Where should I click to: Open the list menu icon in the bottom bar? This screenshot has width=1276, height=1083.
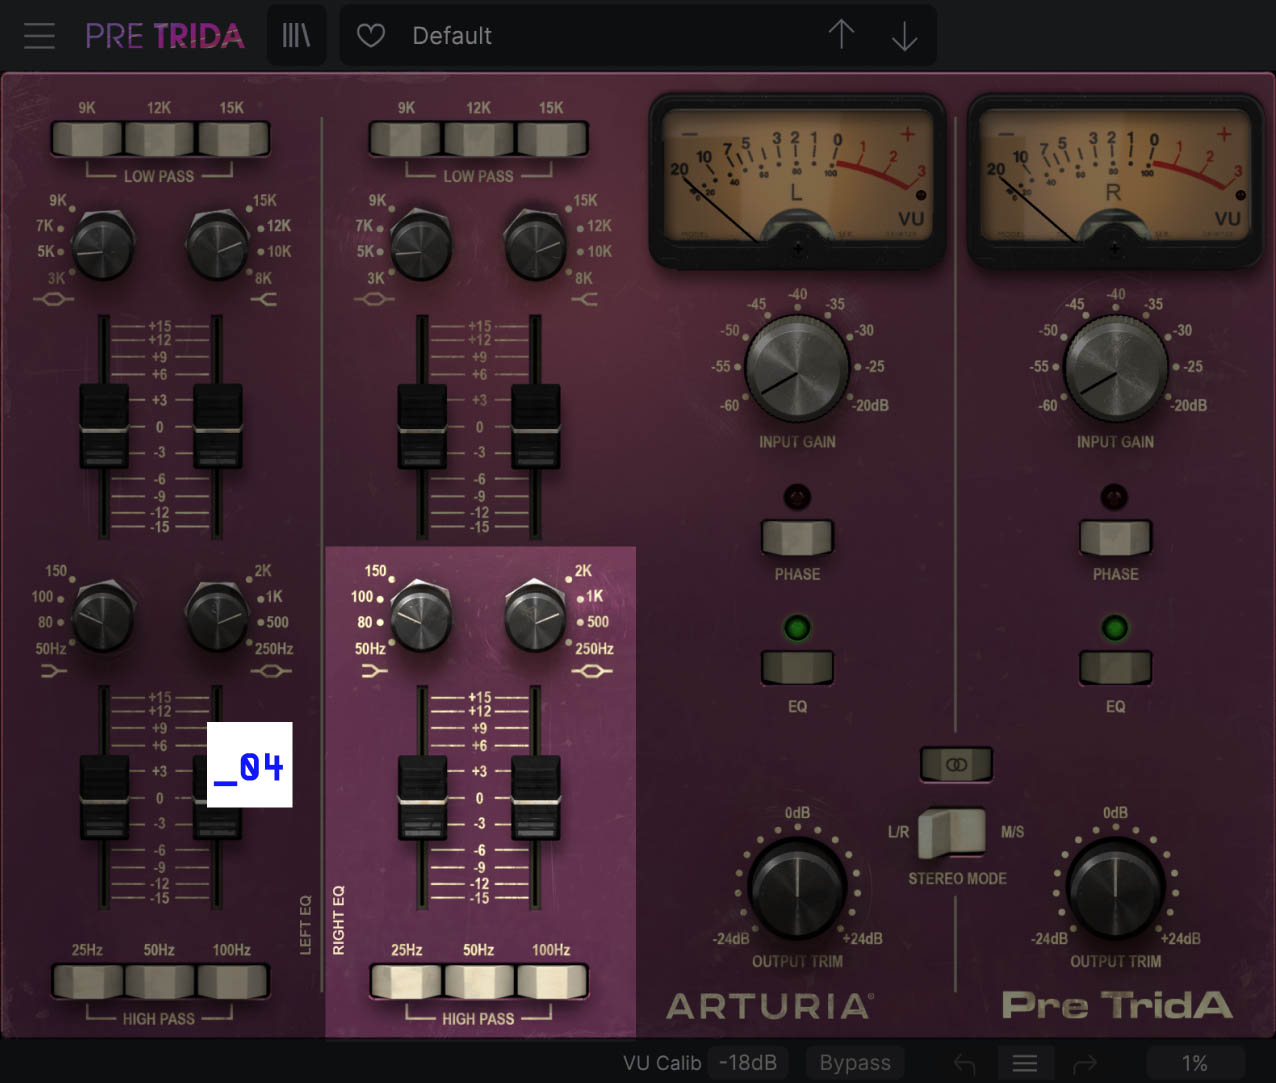pyautogui.click(x=1025, y=1062)
